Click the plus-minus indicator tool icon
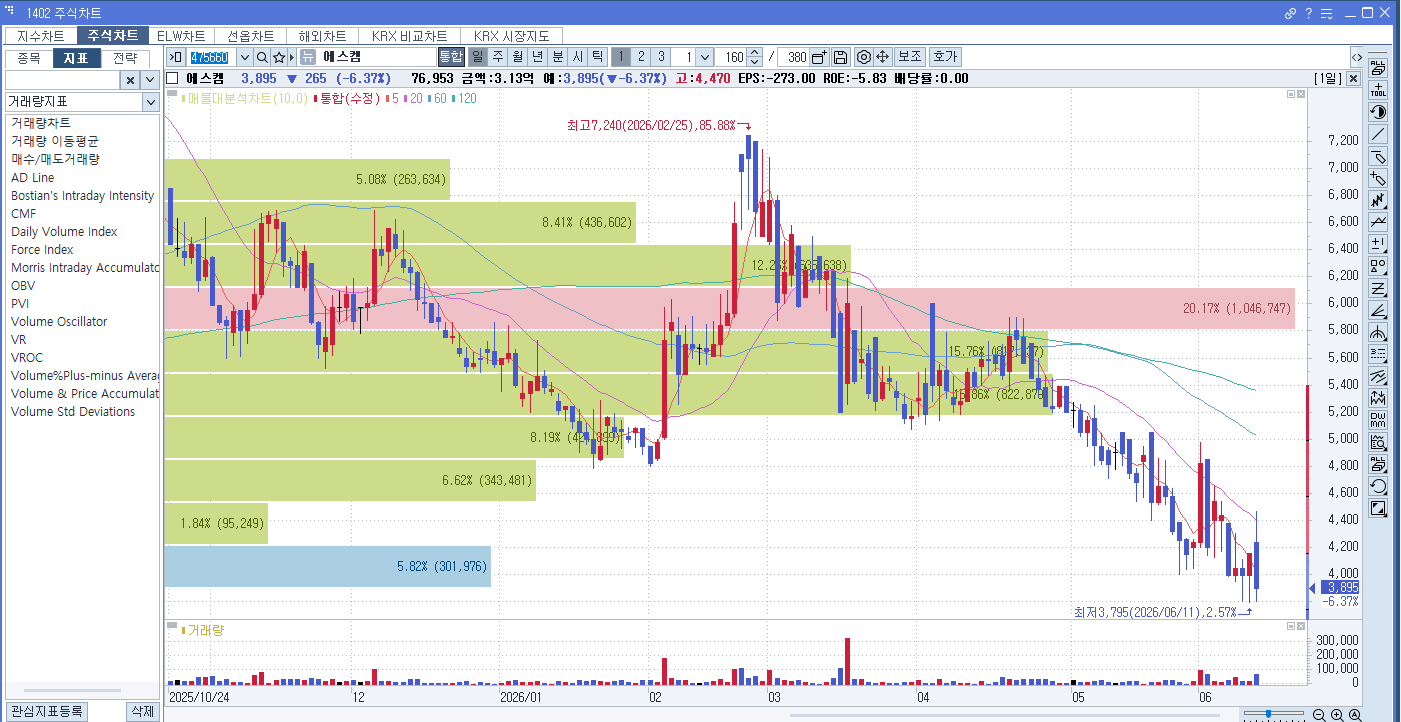 point(1378,244)
